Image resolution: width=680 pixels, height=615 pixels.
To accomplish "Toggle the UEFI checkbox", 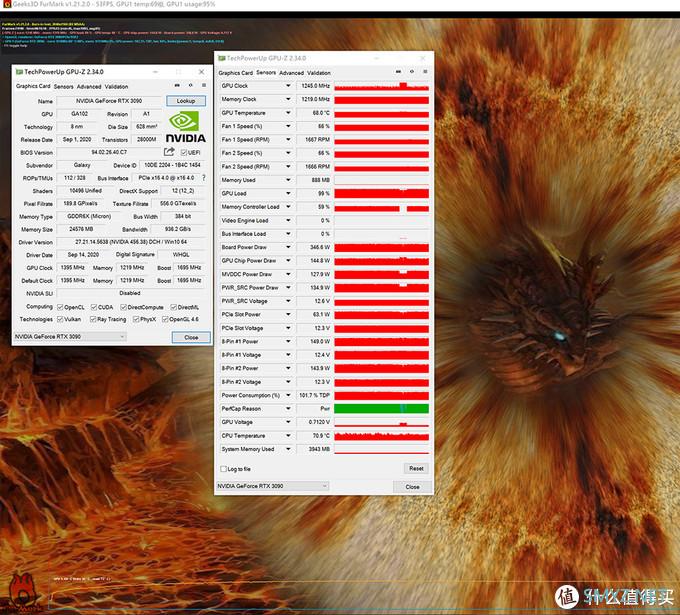I will tap(184, 153).
